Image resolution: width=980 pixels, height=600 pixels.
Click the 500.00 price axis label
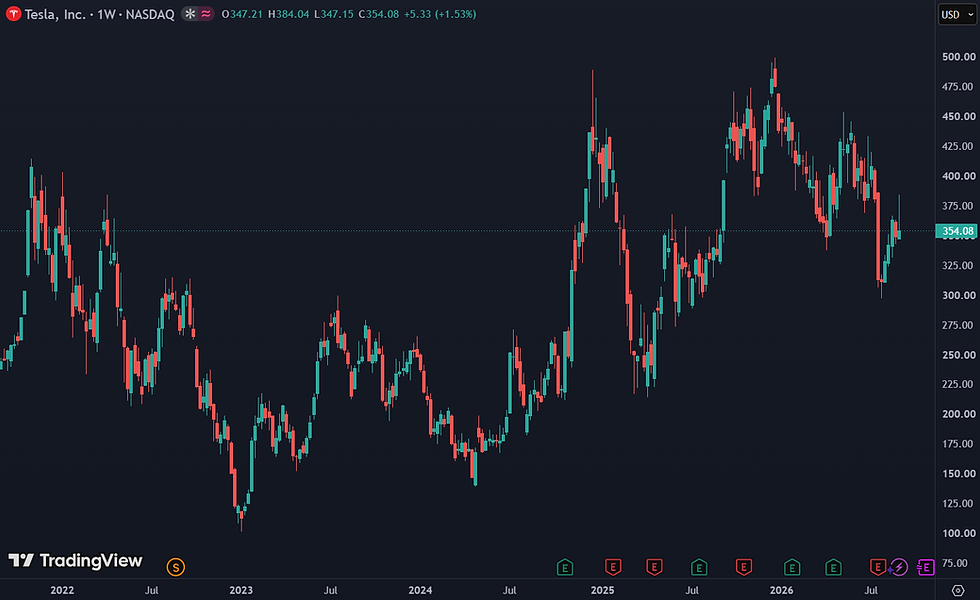click(959, 57)
